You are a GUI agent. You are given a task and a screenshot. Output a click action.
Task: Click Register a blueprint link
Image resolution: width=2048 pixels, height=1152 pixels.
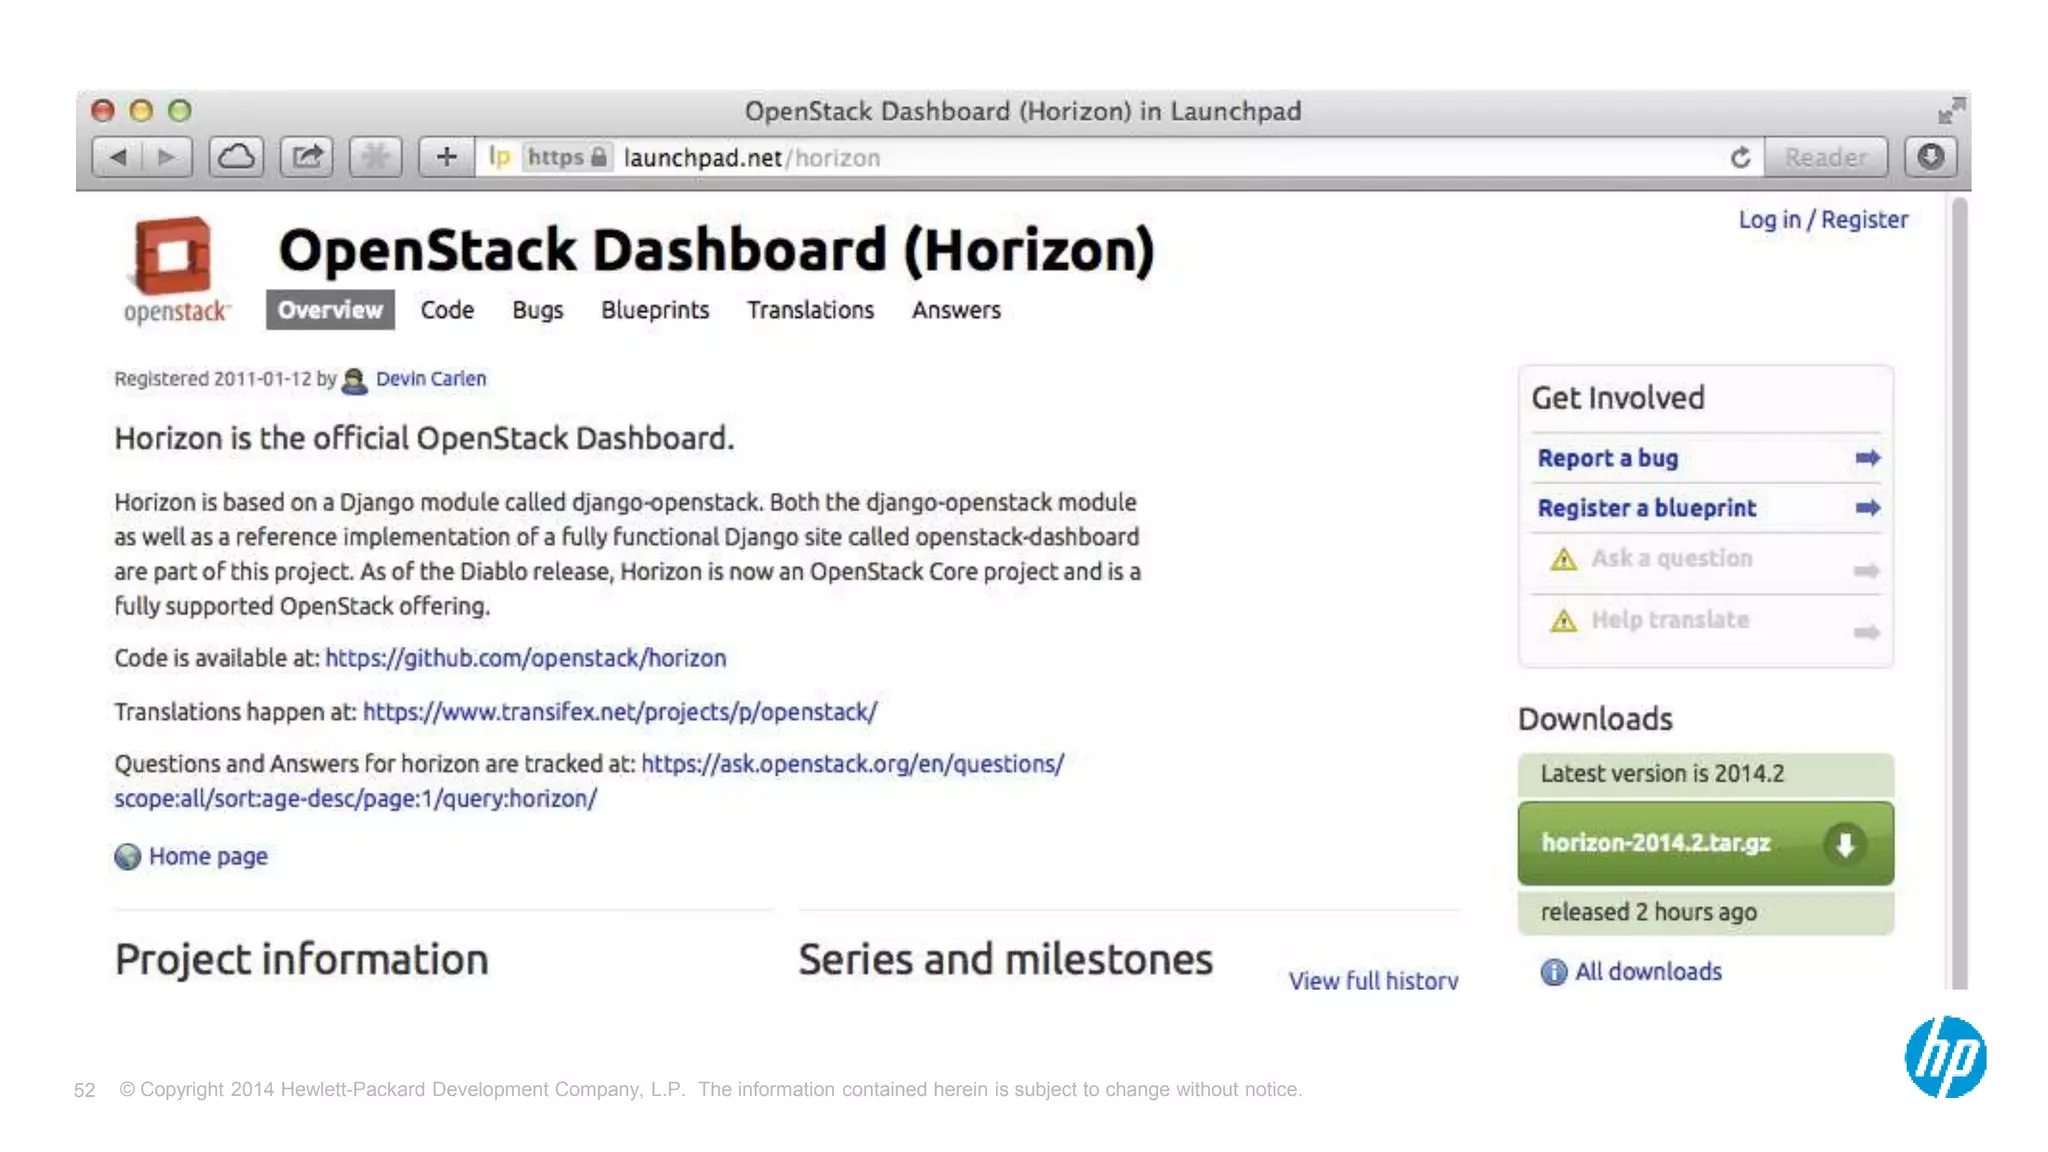(1646, 508)
